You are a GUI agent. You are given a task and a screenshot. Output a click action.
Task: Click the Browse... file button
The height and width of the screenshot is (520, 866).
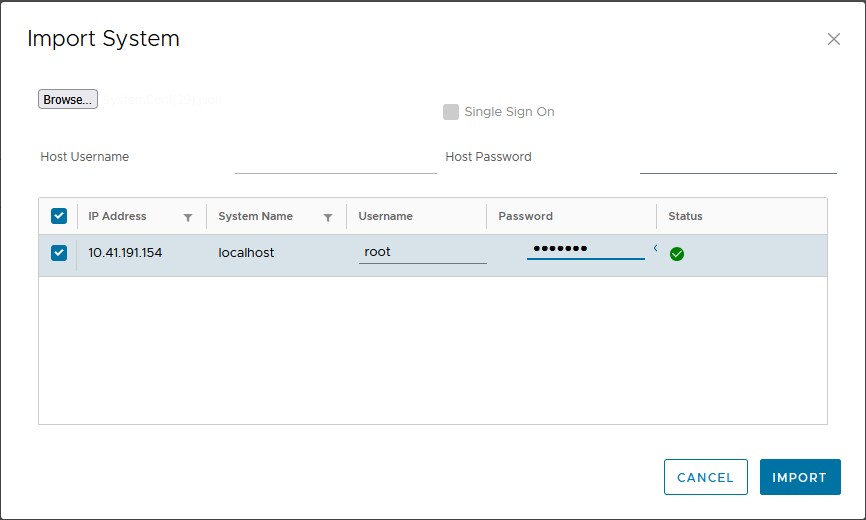point(68,100)
